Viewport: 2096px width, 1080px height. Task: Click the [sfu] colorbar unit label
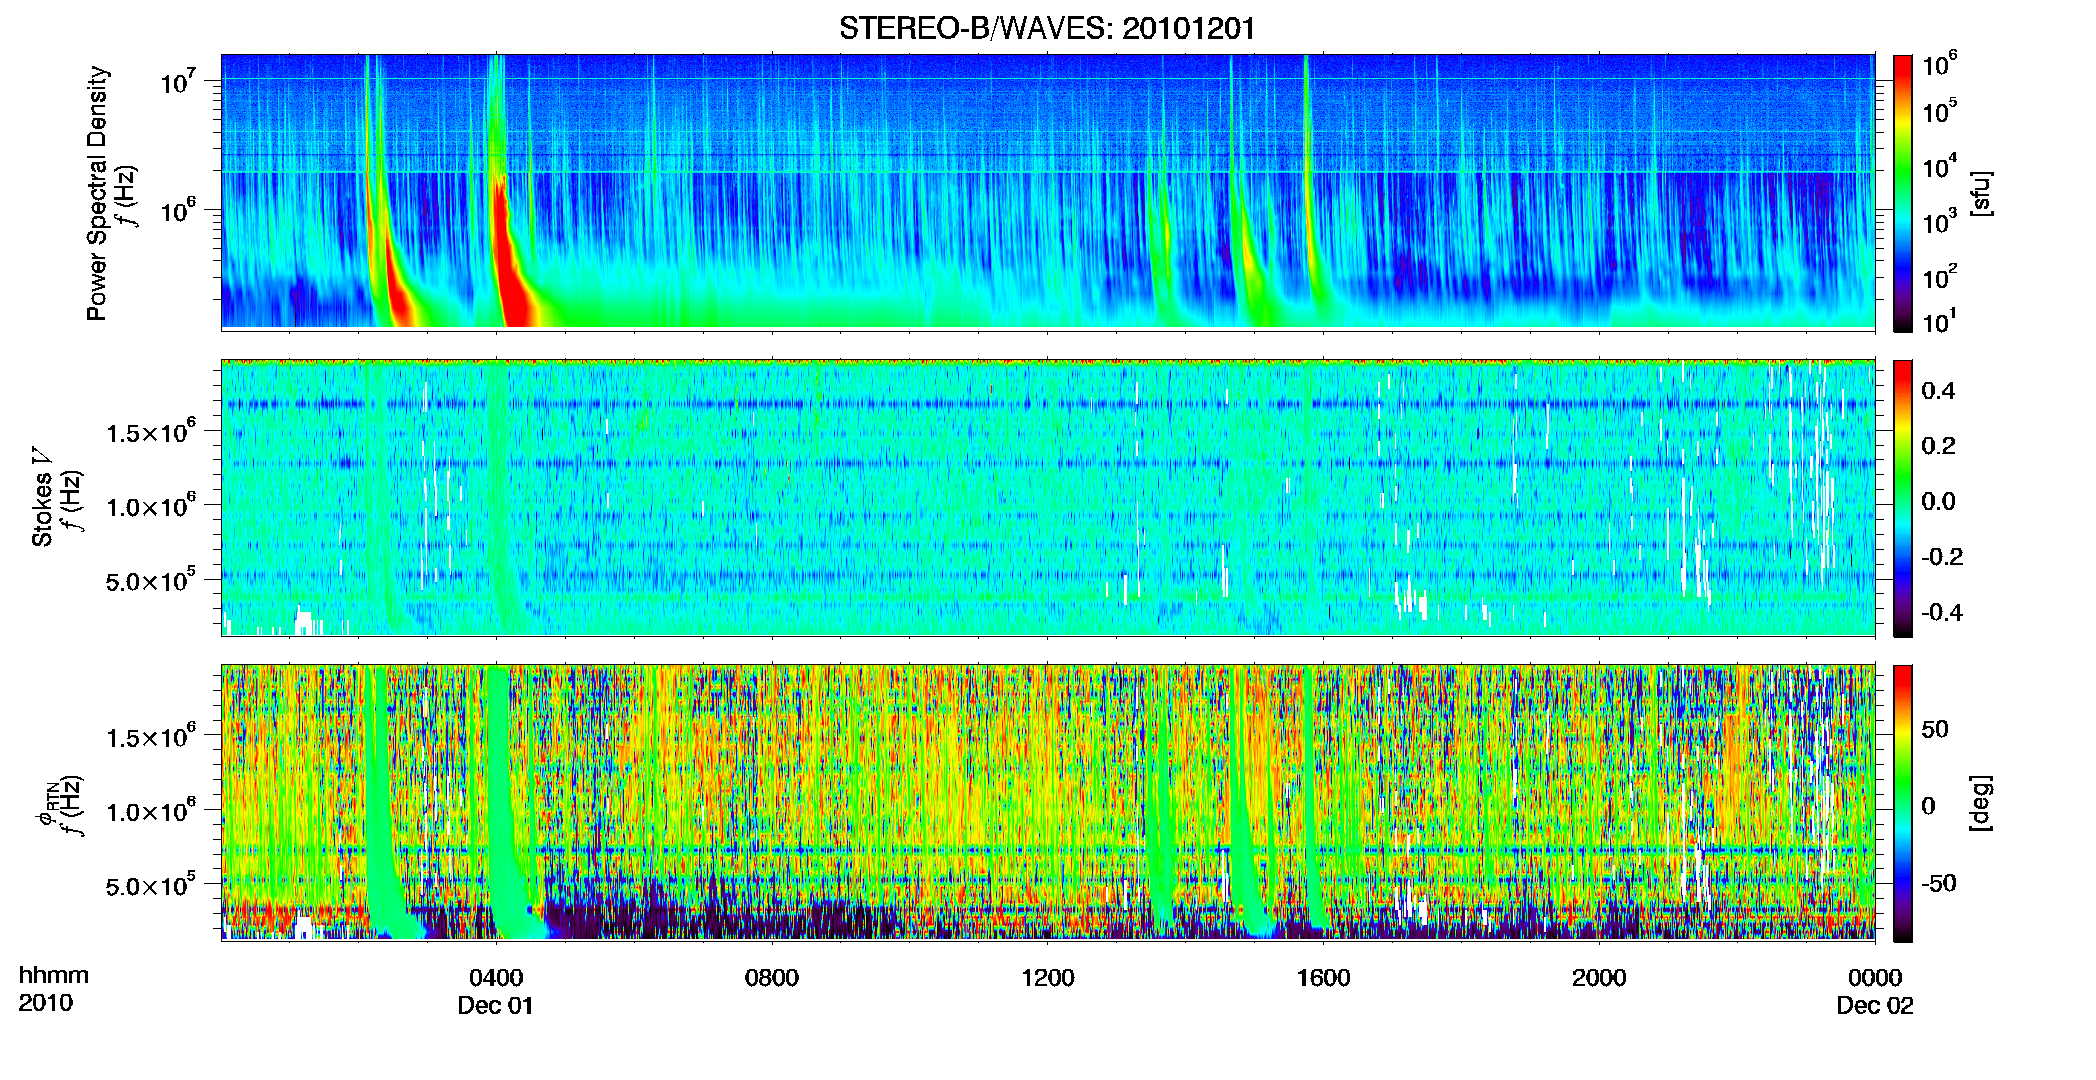pos(1981,193)
